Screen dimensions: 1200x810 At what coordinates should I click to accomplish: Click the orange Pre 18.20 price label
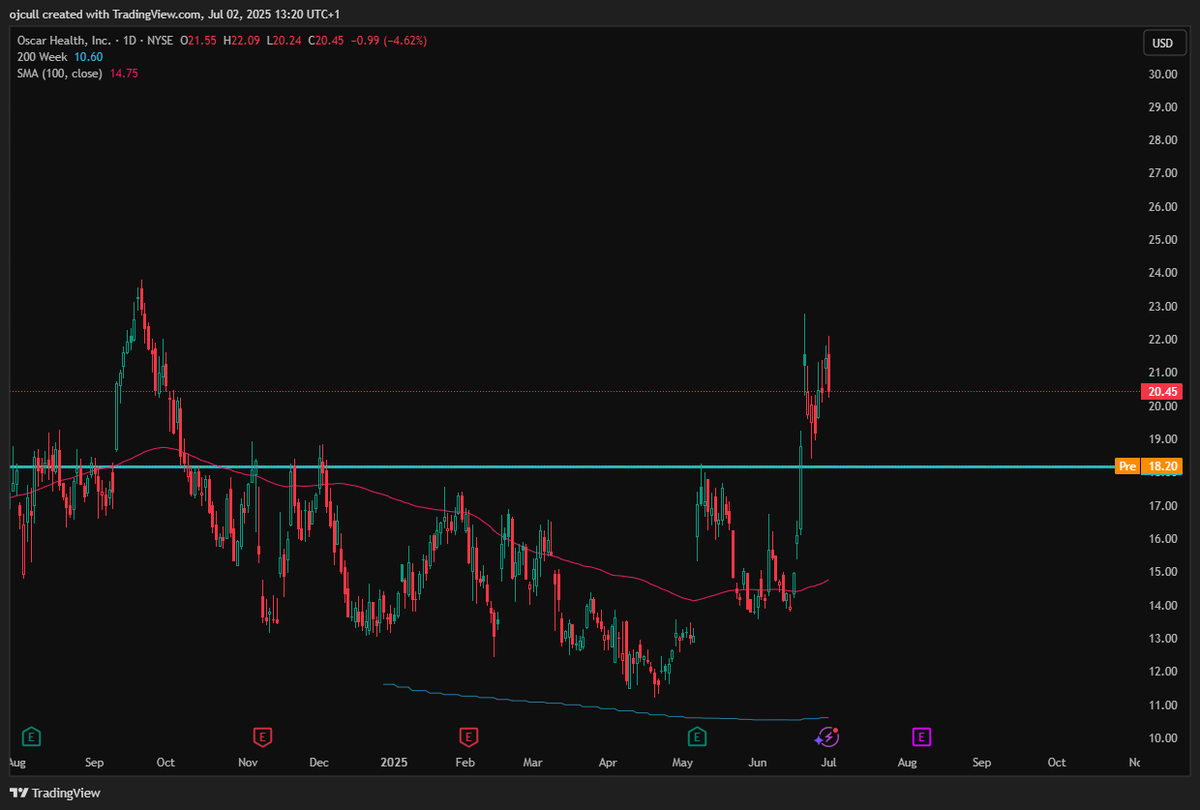click(1149, 466)
